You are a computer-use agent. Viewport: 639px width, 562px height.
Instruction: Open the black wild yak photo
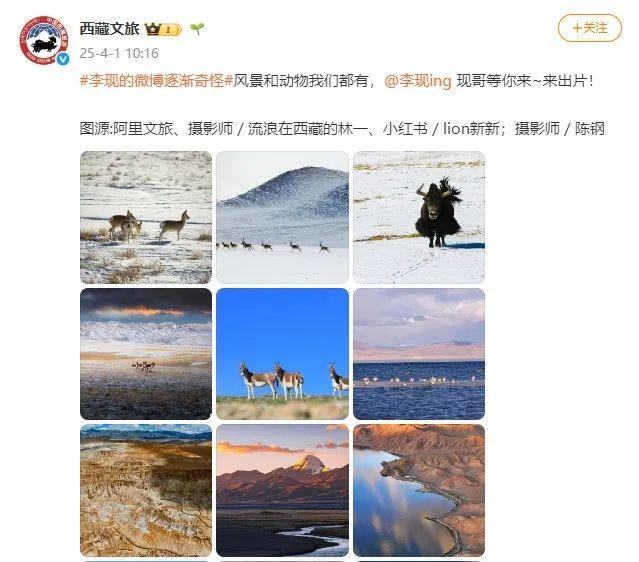coord(419,217)
